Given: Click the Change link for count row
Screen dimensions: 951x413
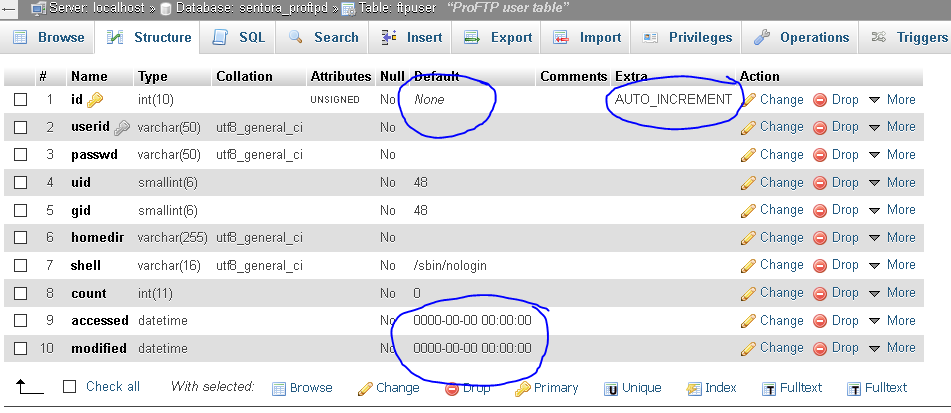Looking at the screenshot, I should [x=781, y=293].
